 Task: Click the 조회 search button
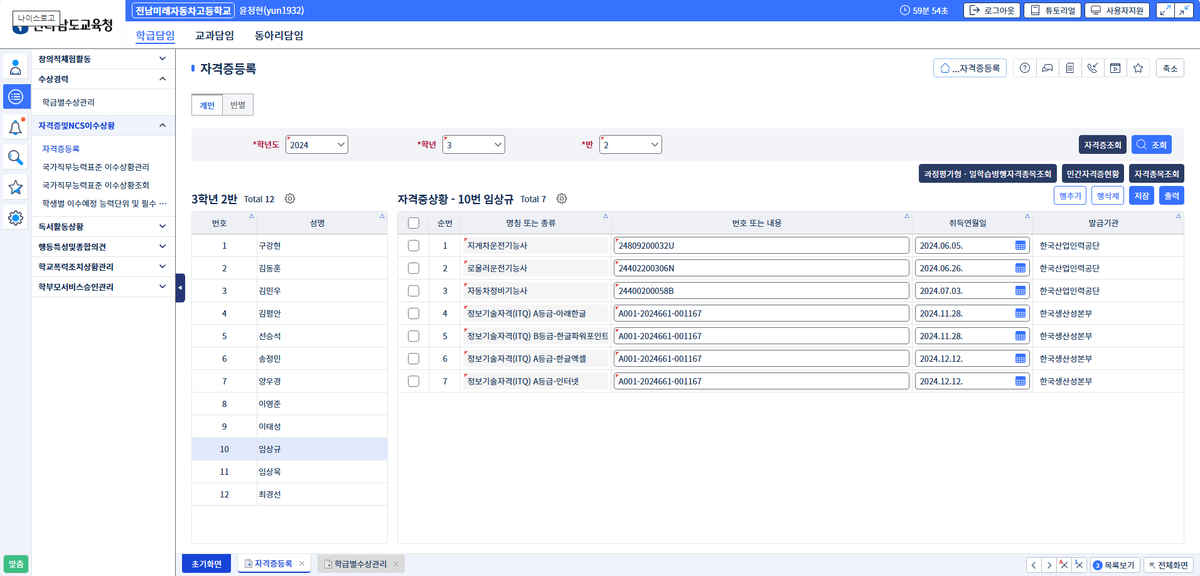pyautogui.click(x=1152, y=145)
